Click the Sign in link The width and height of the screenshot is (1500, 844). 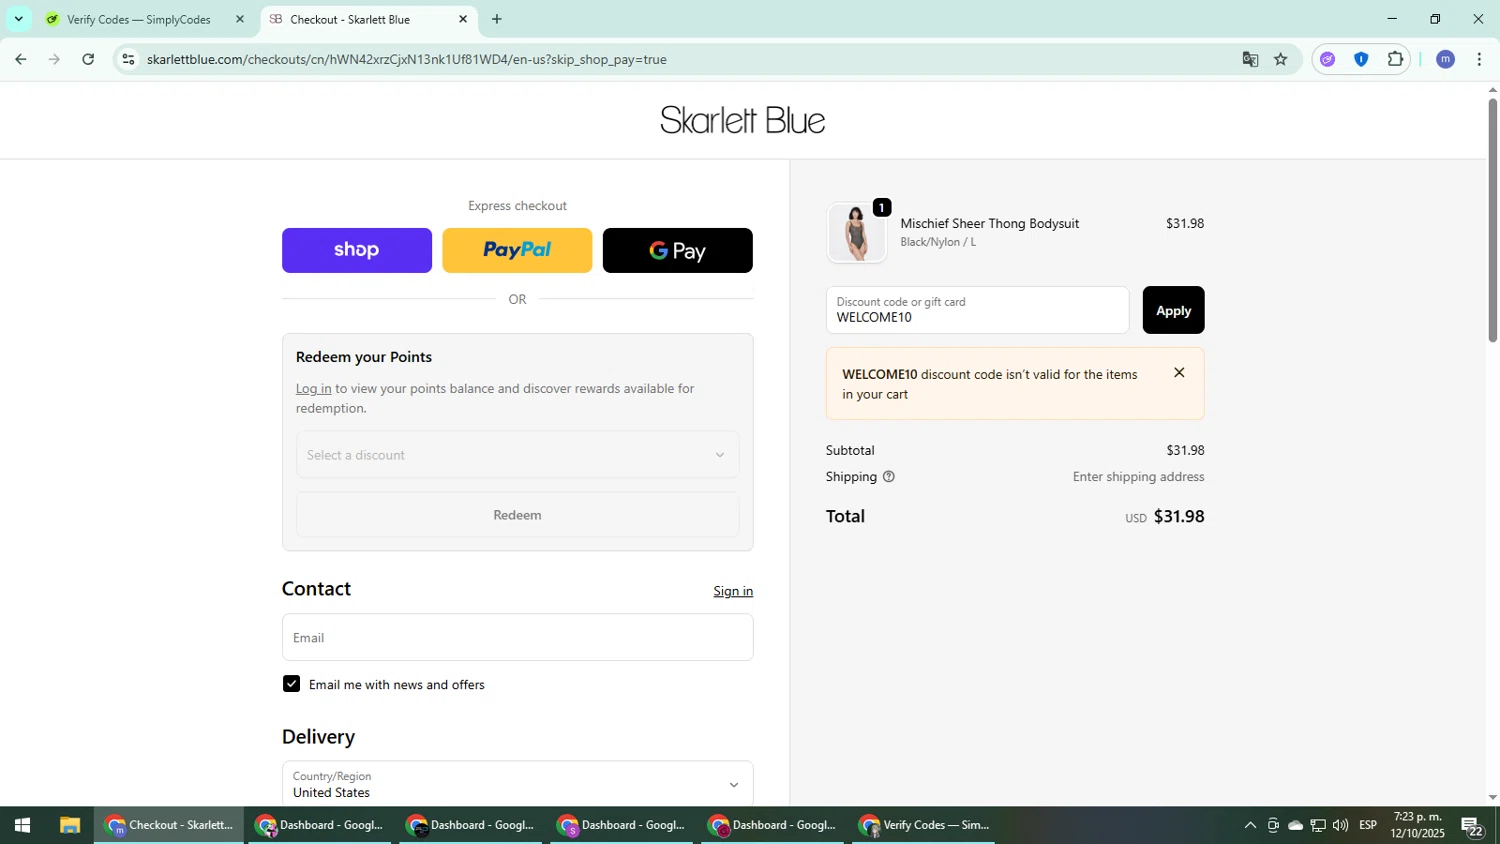[x=733, y=591]
